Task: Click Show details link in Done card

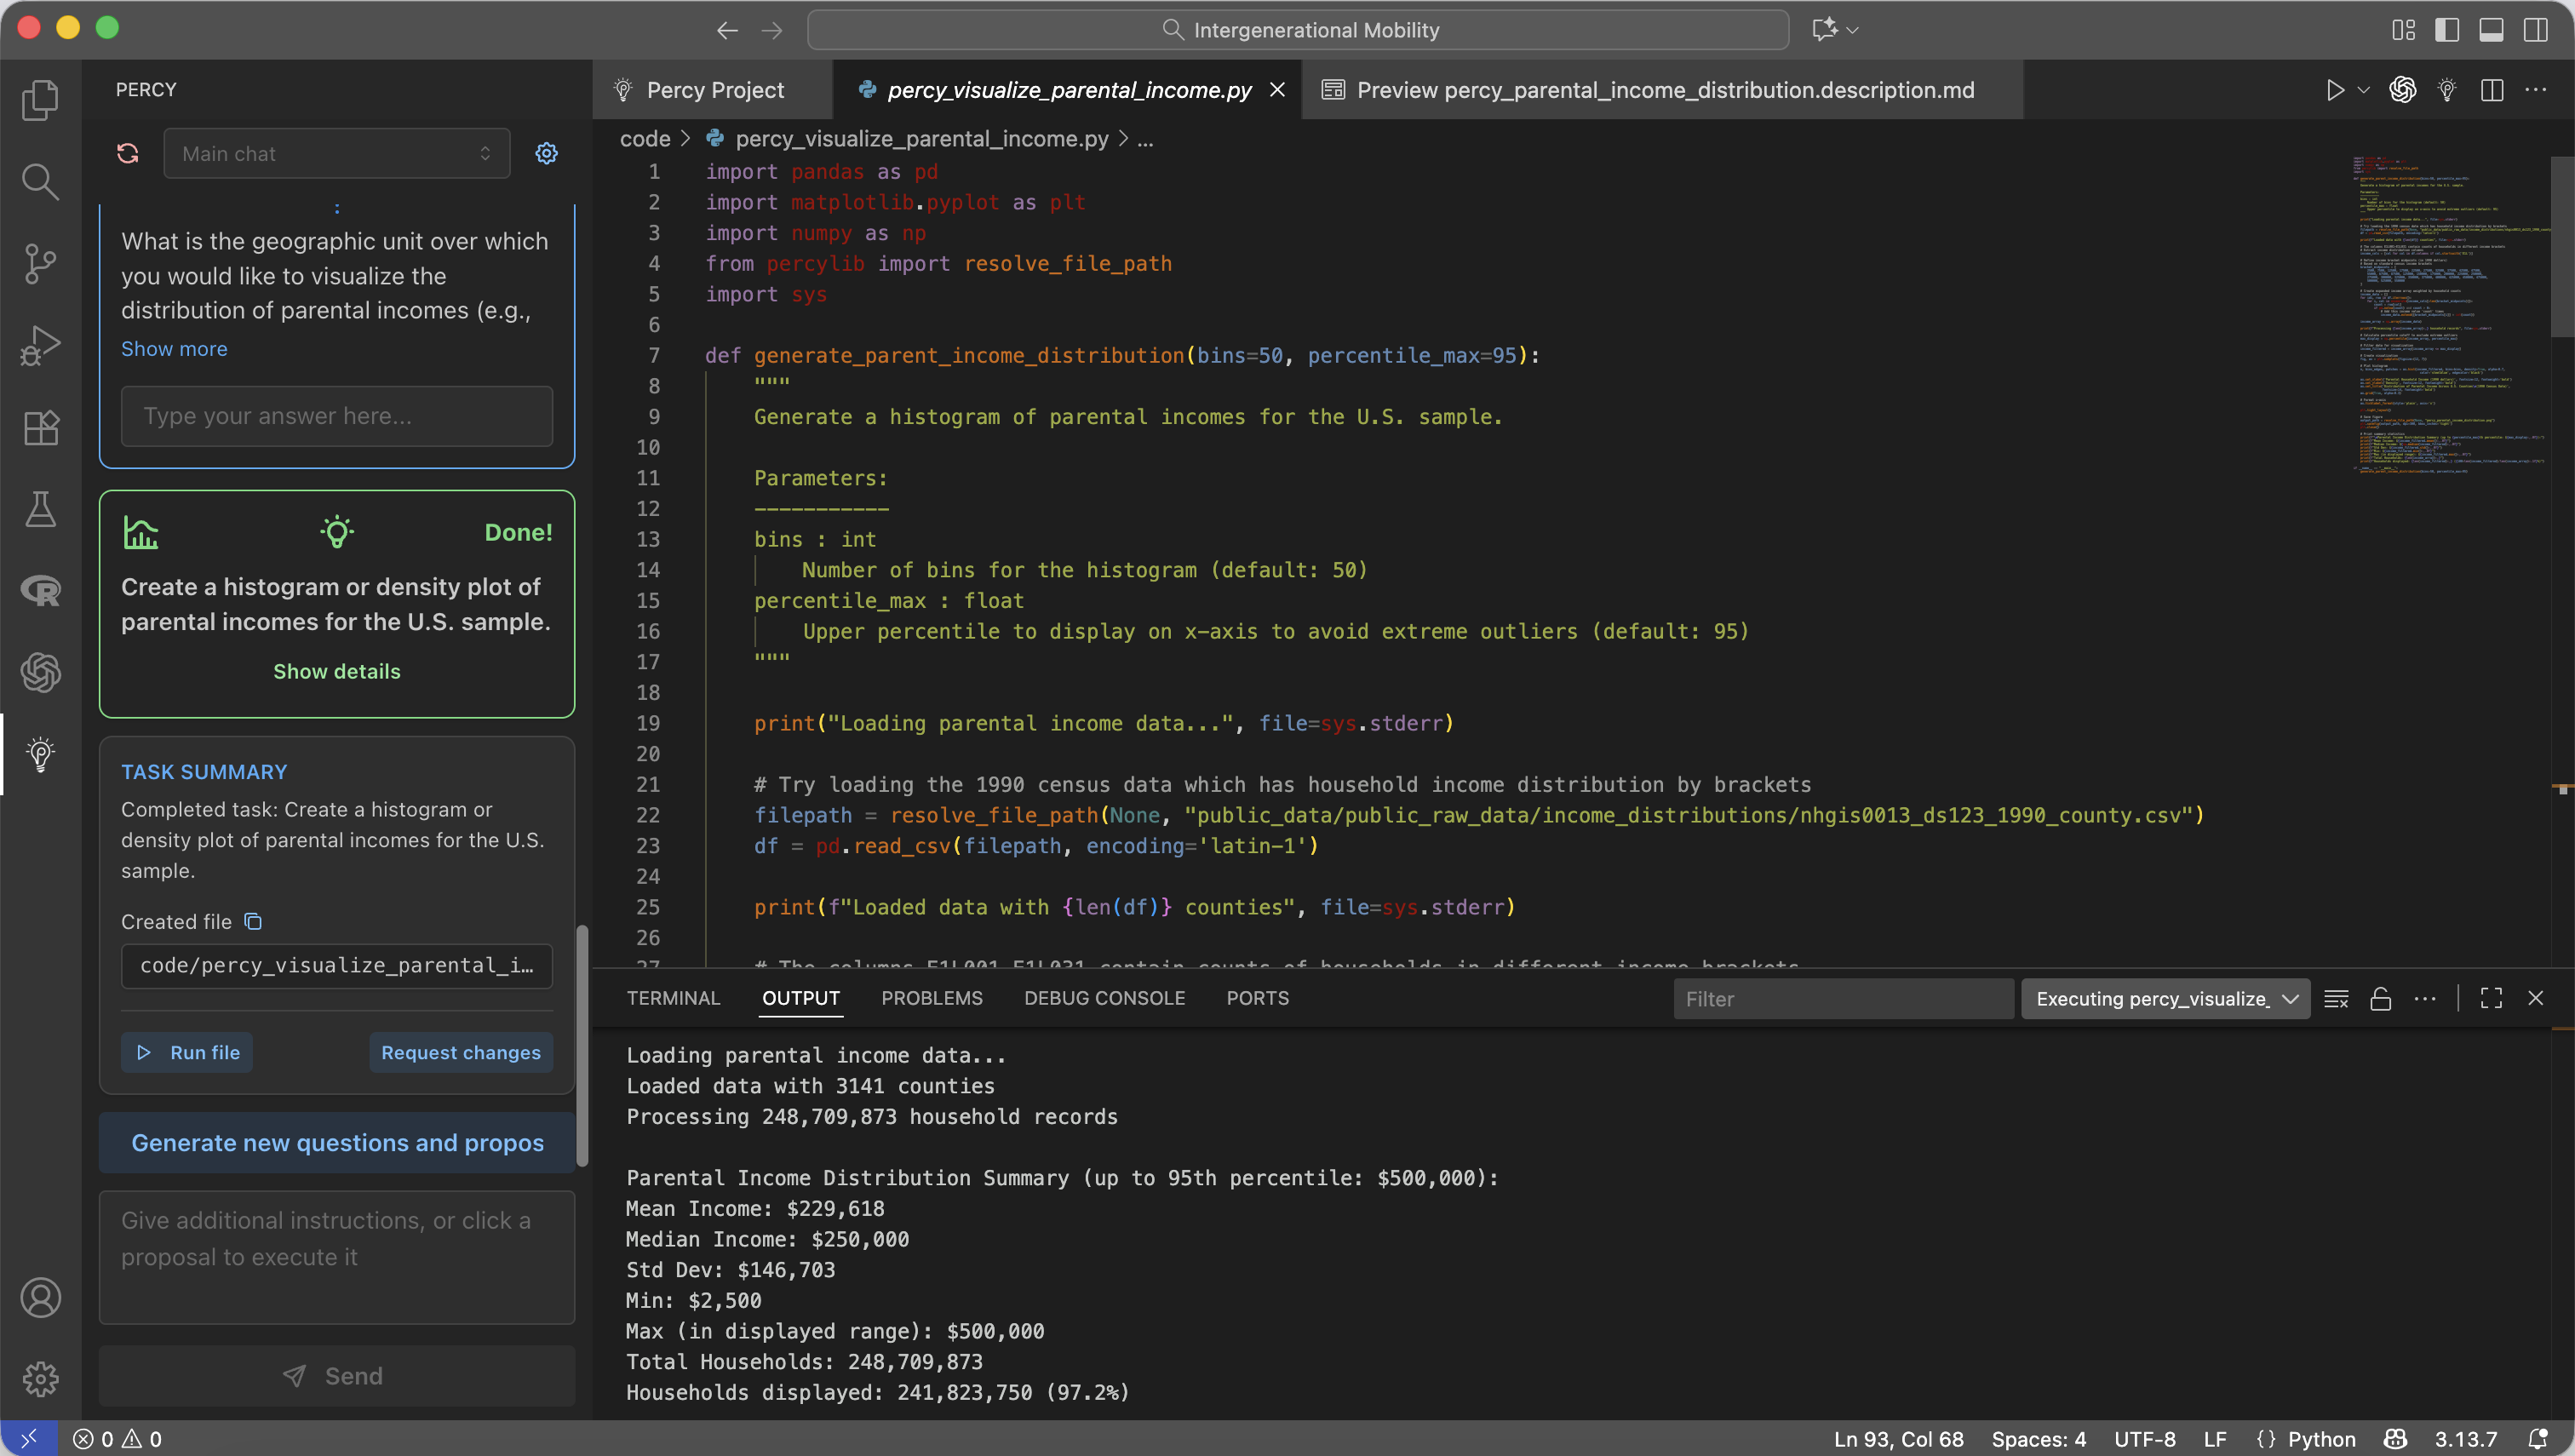Action: pos(336,671)
